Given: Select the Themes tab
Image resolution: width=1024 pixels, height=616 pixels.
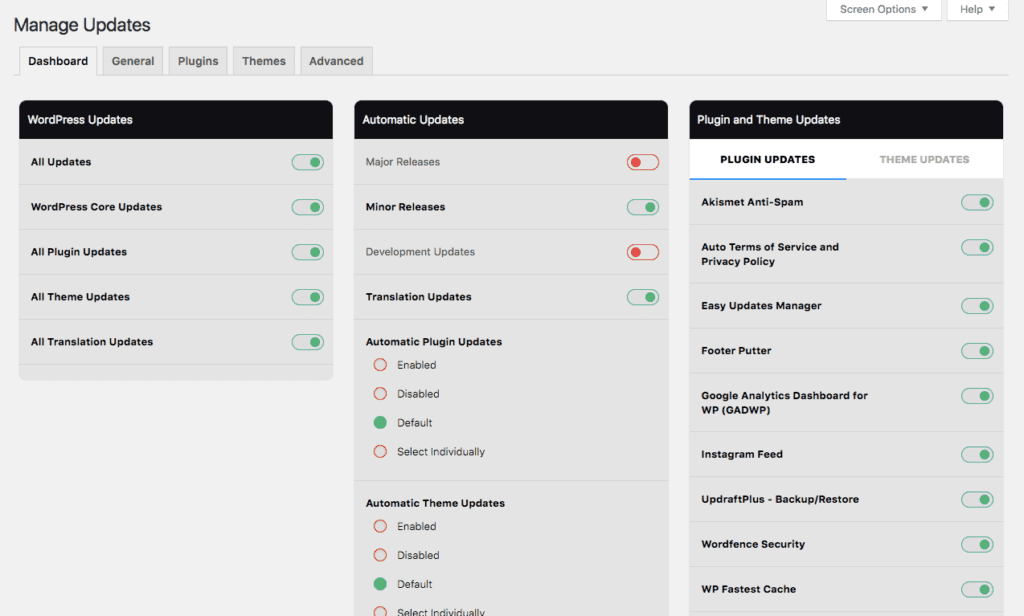Looking at the screenshot, I should 264,61.
